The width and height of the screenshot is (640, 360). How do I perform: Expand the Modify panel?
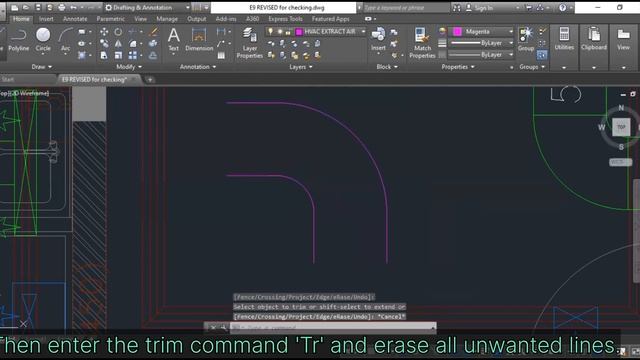point(129,67)
